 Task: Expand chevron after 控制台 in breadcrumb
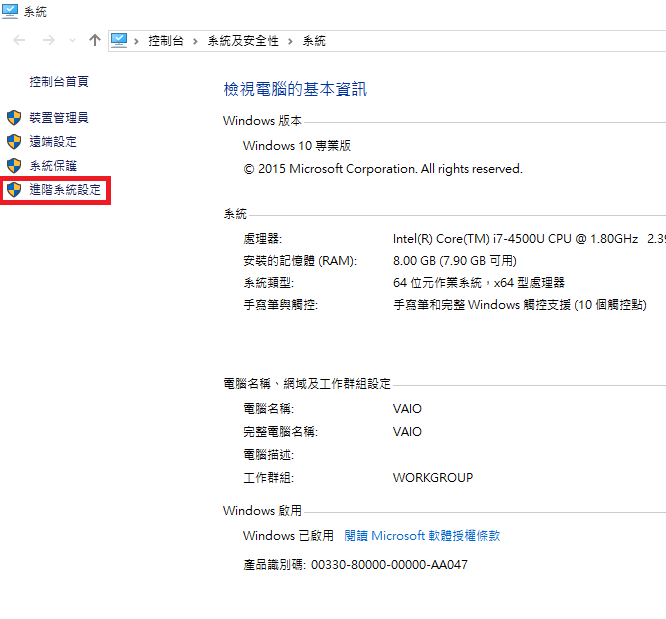click(195, 41)
